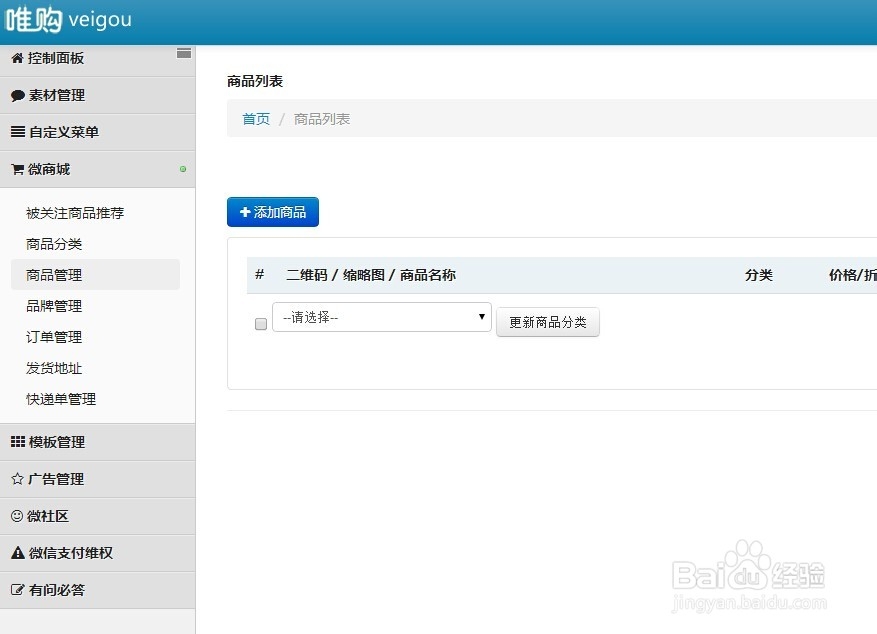Click the list icon beside 自定义菜单
The height and width of the screenshot is (634, 877).
[x=18, y=132]
